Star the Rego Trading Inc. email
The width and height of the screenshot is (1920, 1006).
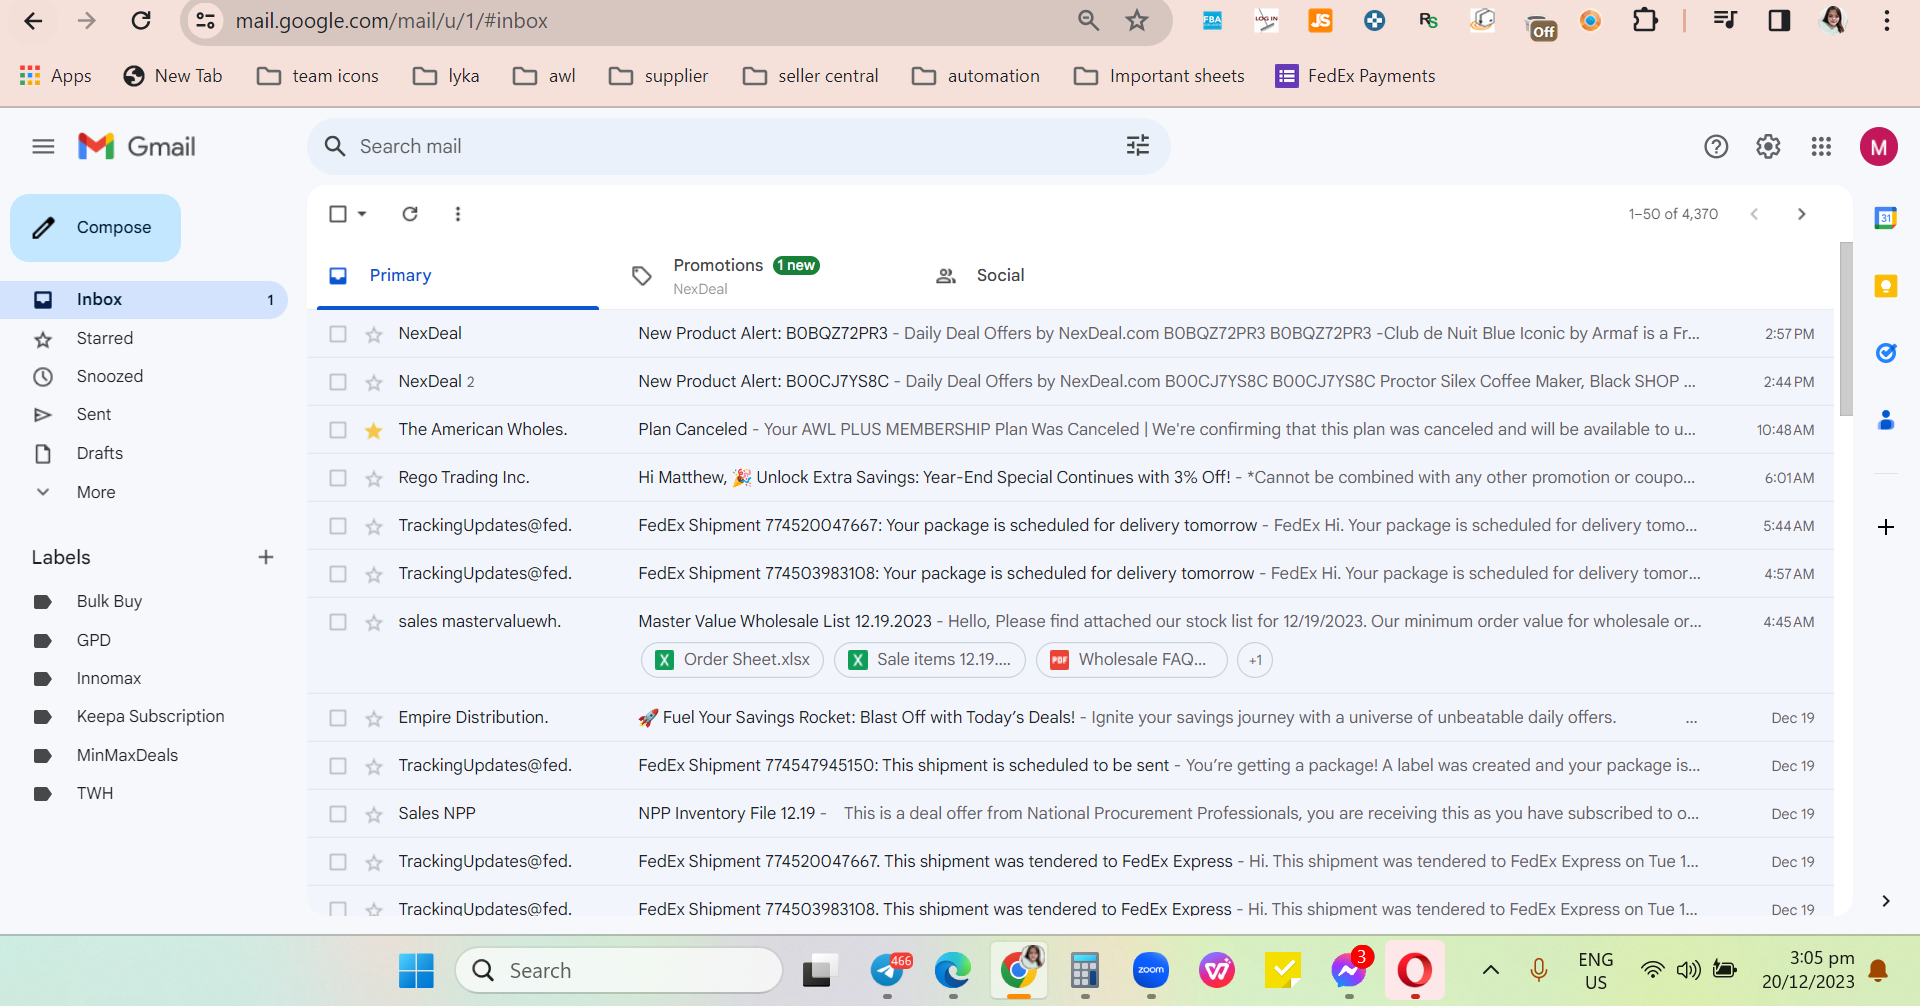pyautogui.click(x=374, y=478)
